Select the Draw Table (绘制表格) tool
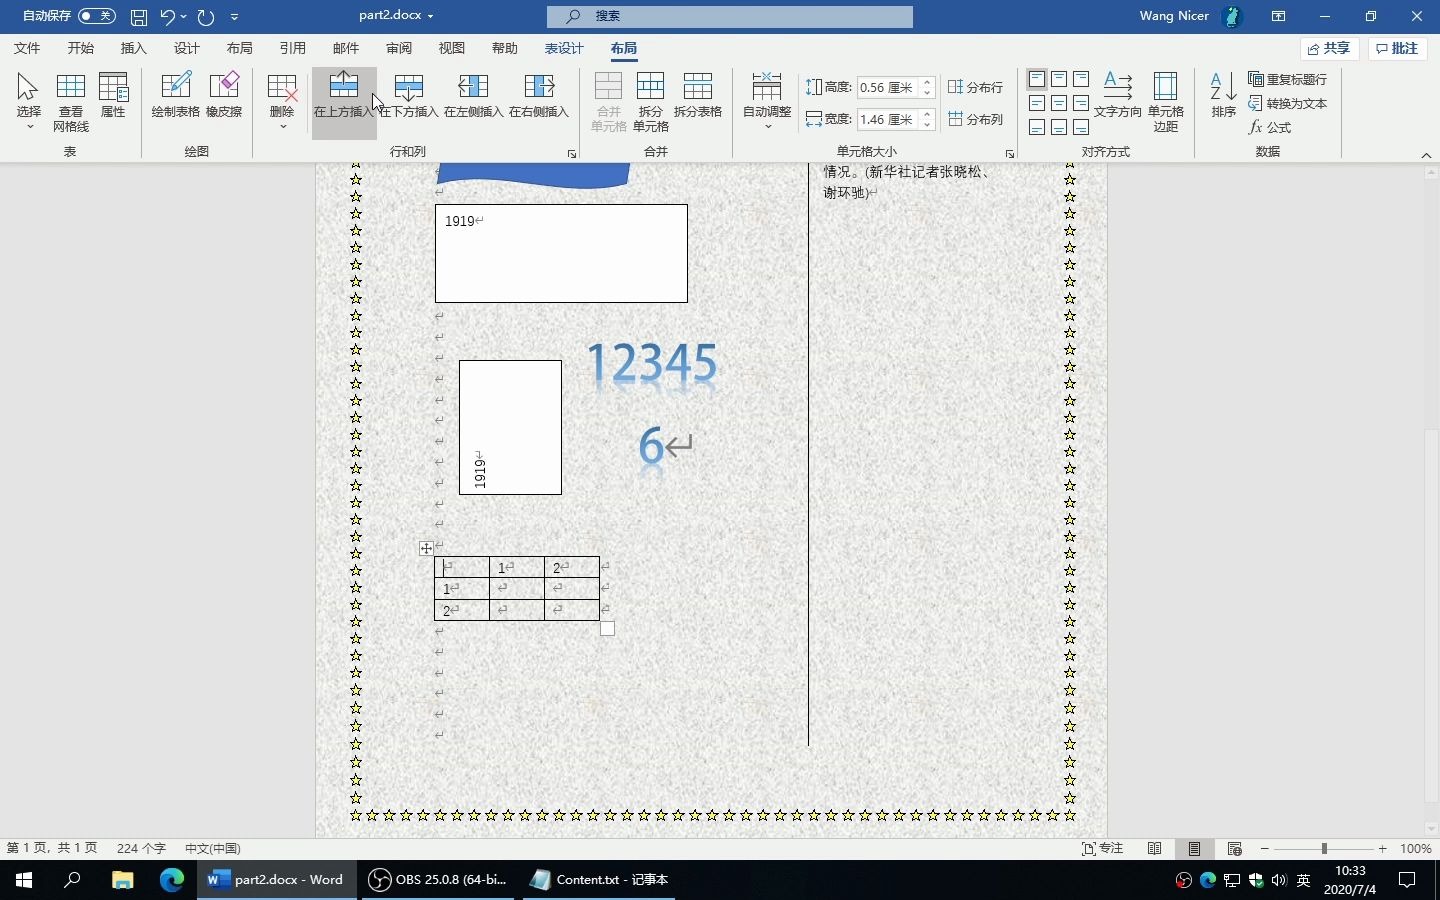The image size is (1440, 900). point(176,95)
